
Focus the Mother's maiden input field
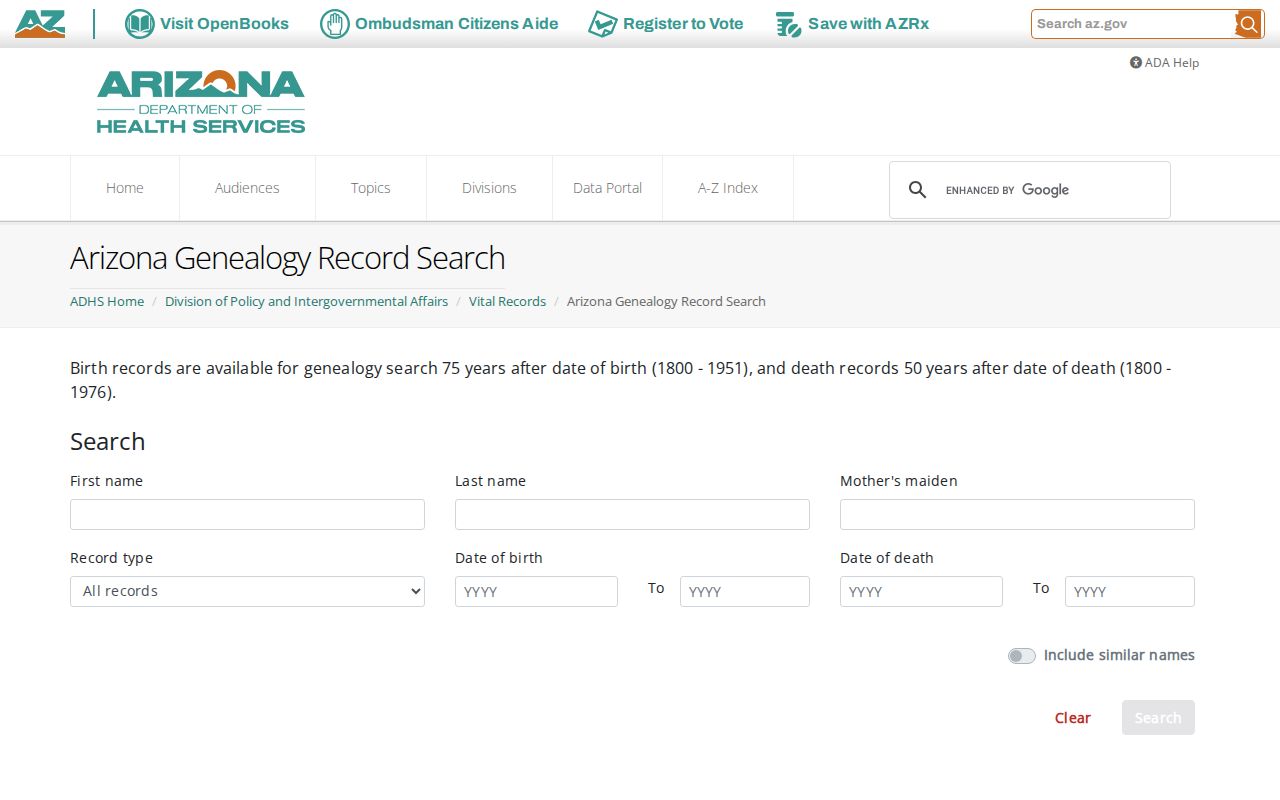point(1017,514)
